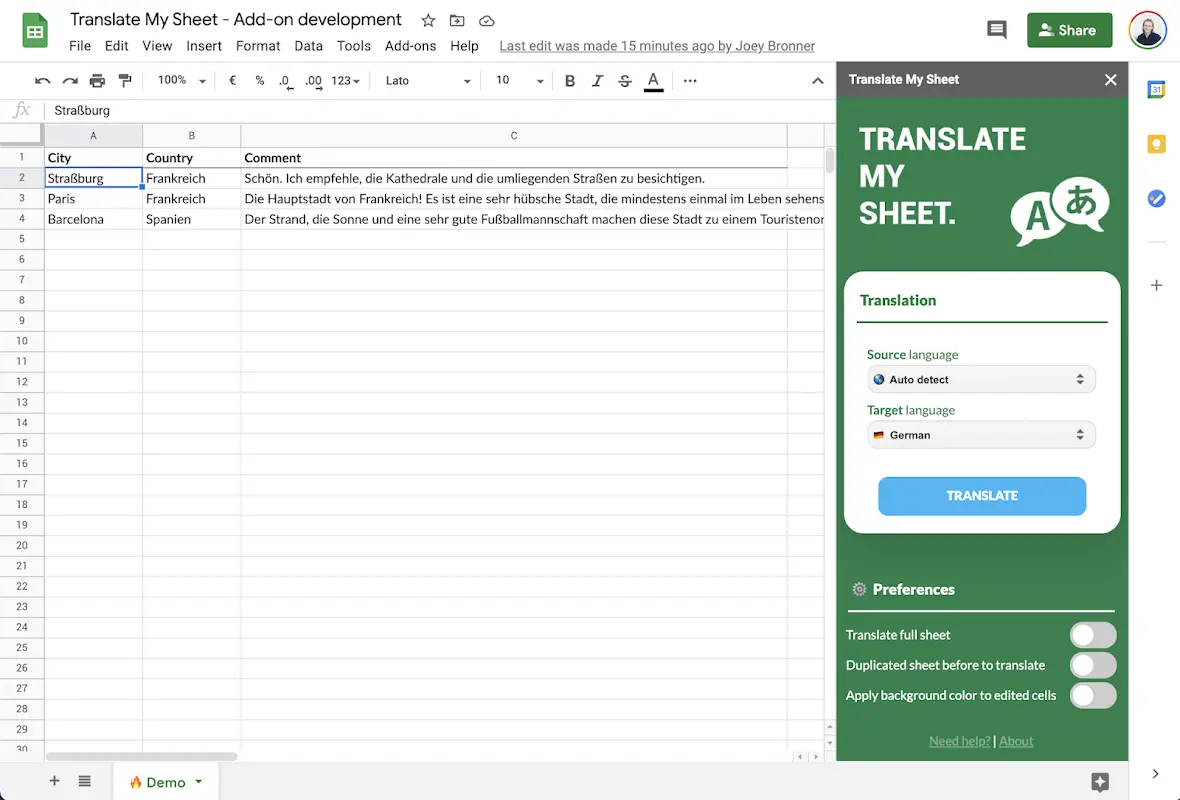Open the Explore button

[x=1099, y=782]
